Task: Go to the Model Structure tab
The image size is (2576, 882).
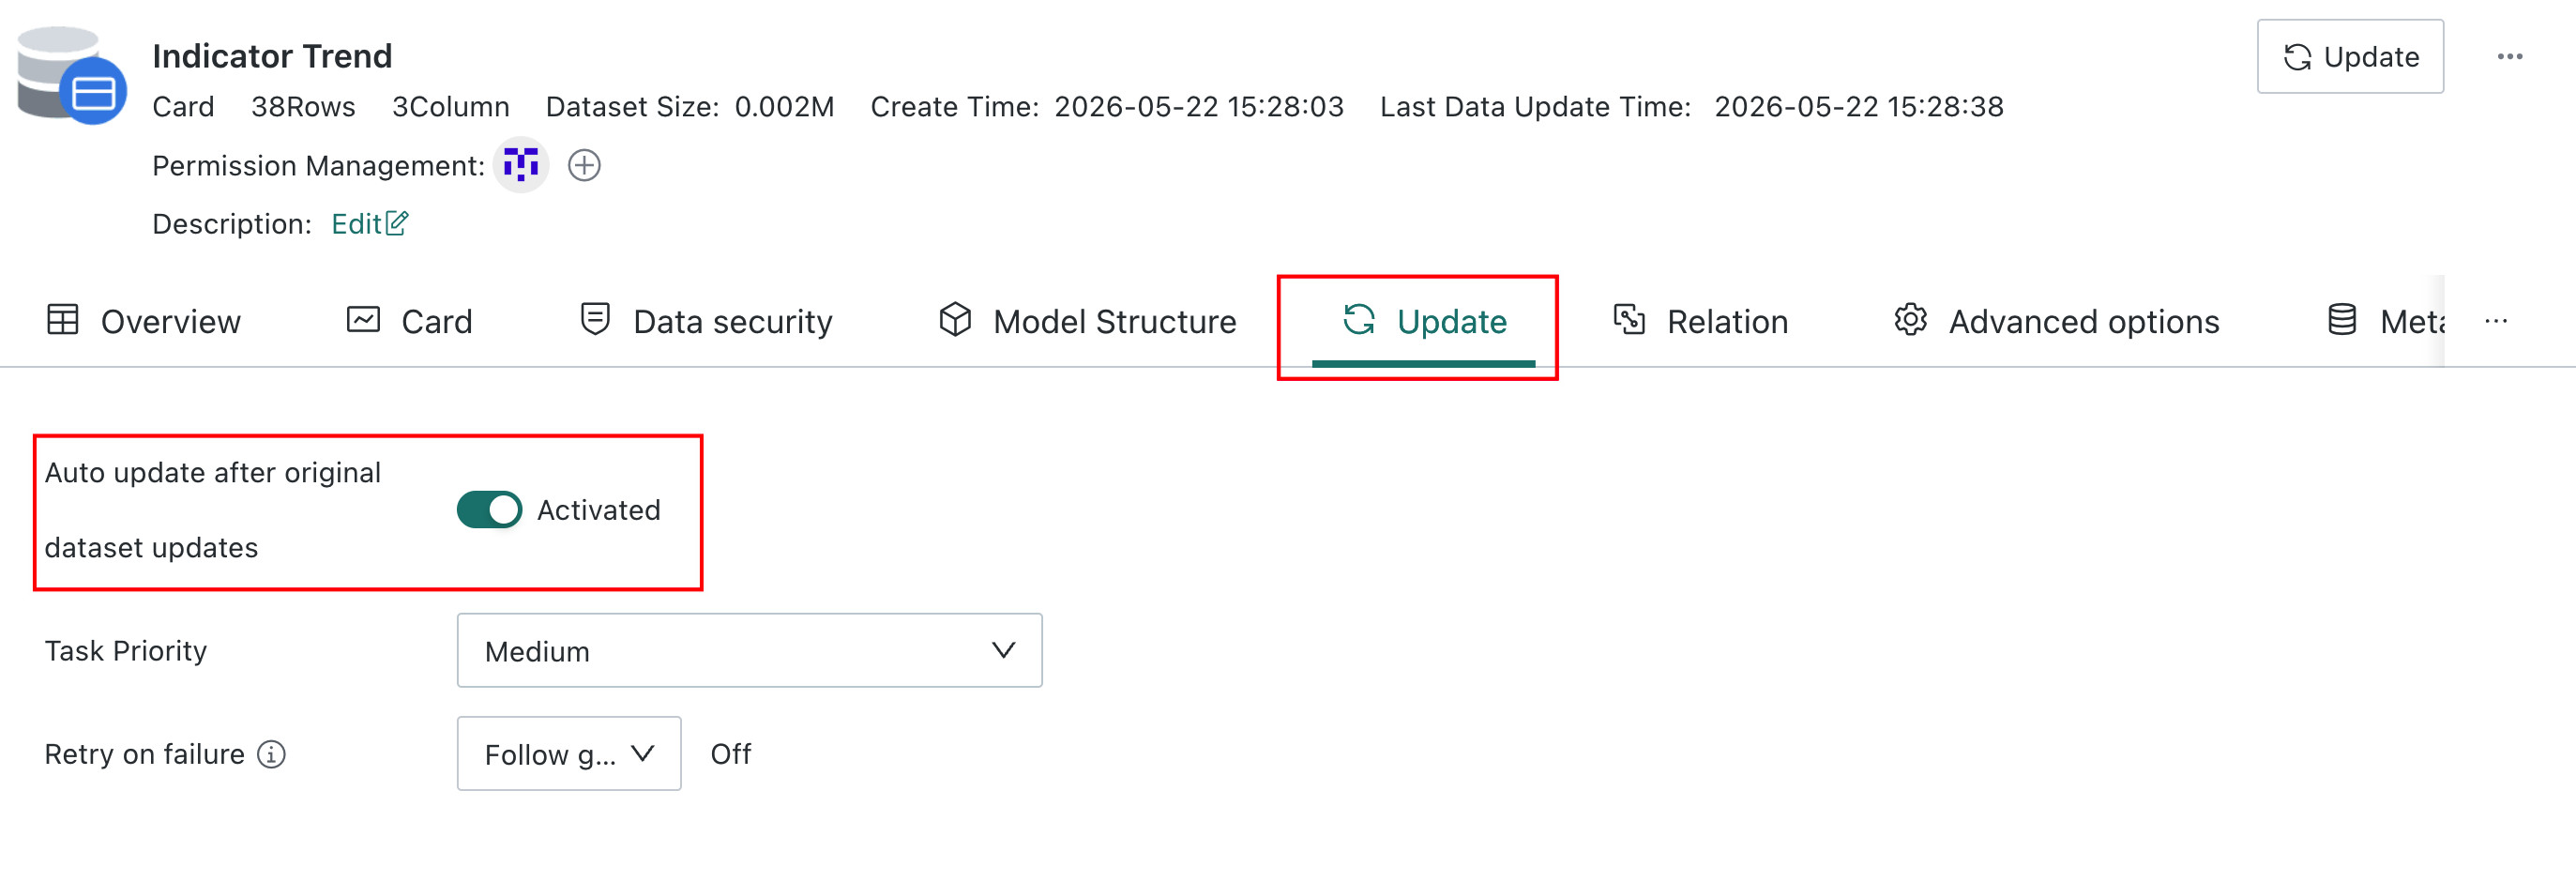Action: 1087,321
